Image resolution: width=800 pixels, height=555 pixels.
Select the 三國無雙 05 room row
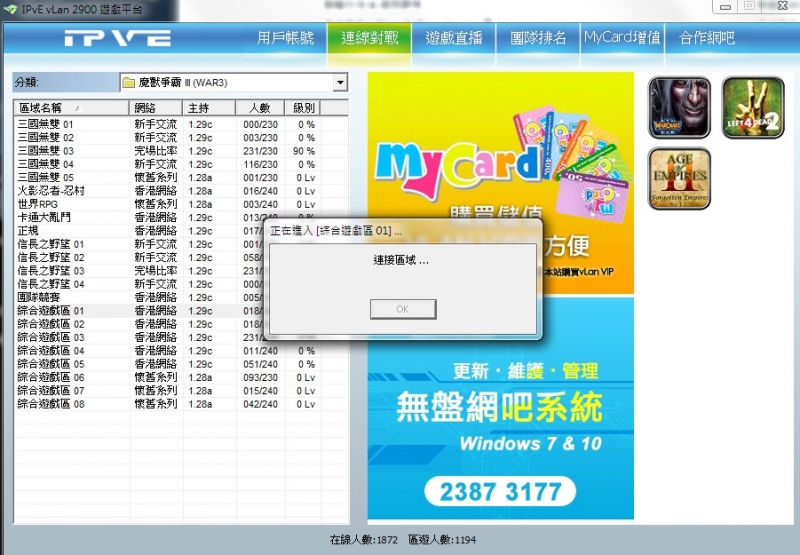click(181, 178)
